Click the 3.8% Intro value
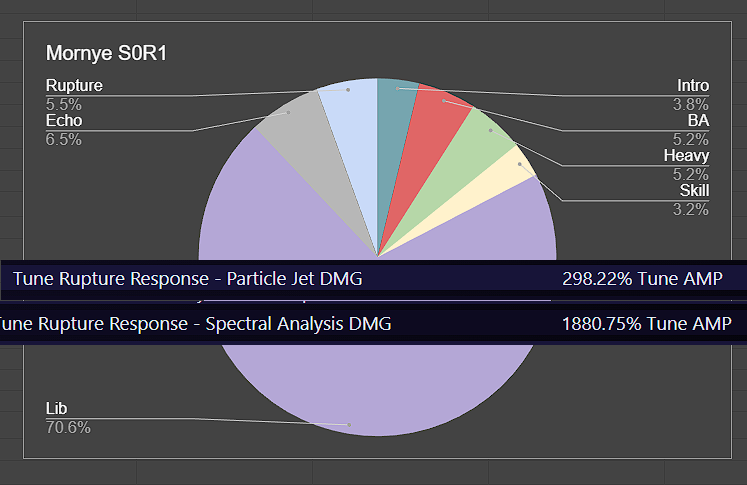Screen dimensions: 747x485 point(691,104)
